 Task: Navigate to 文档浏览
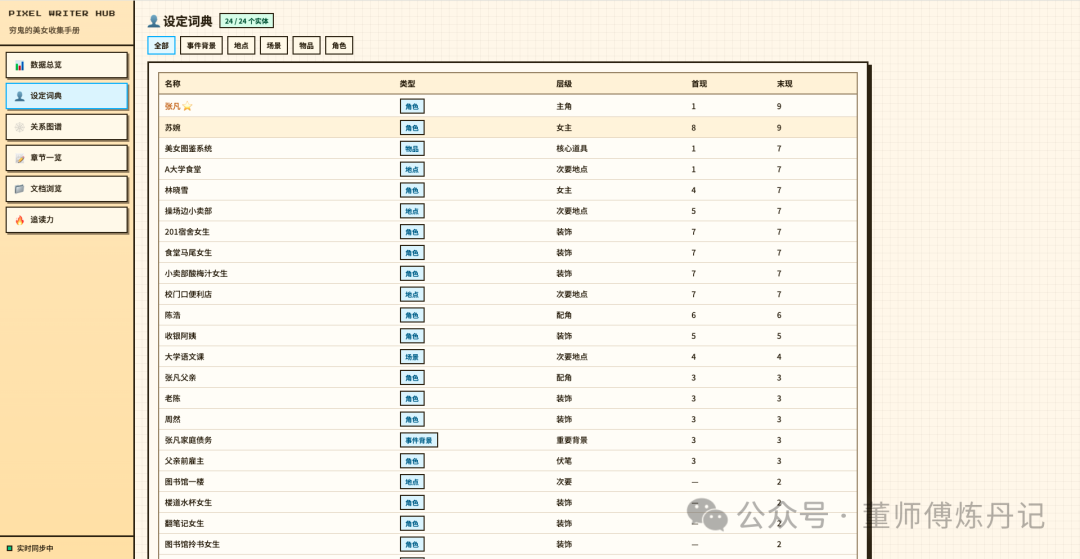tap(67, 189)
